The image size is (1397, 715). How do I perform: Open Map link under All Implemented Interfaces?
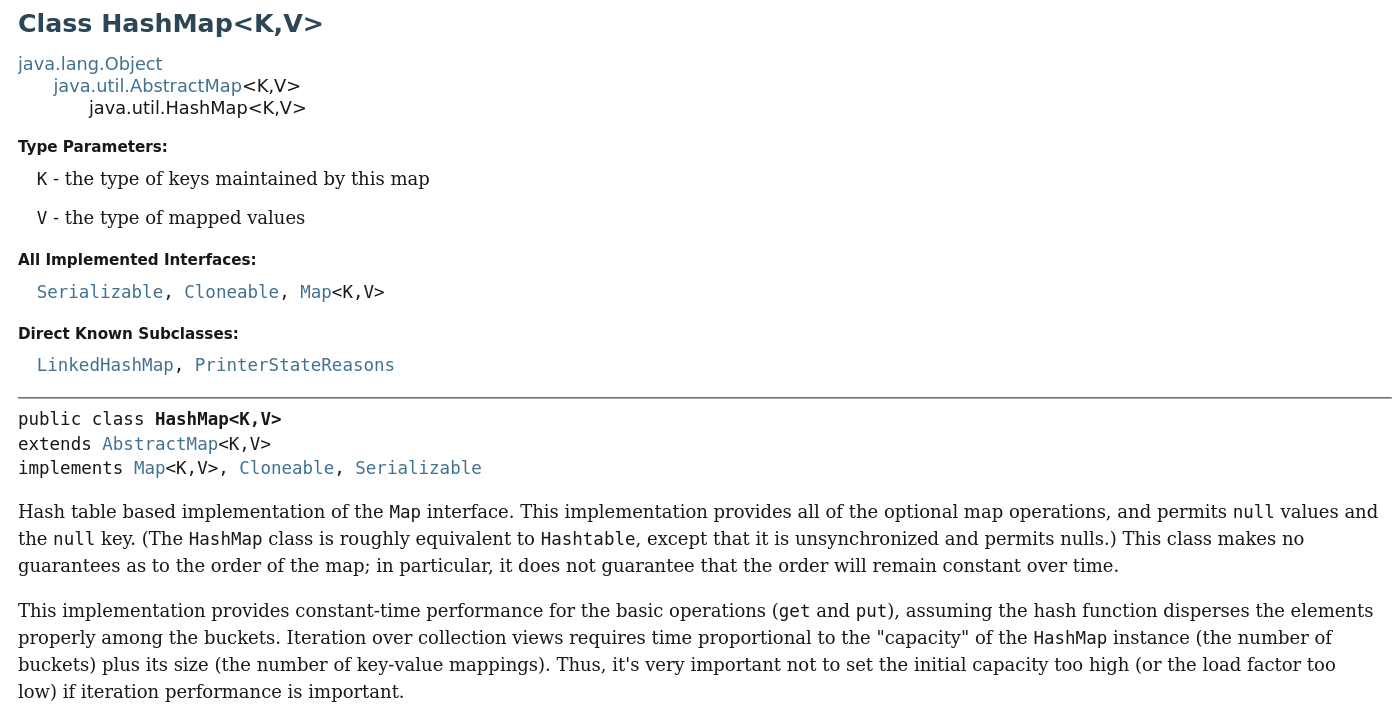click(x=315, y=293)
